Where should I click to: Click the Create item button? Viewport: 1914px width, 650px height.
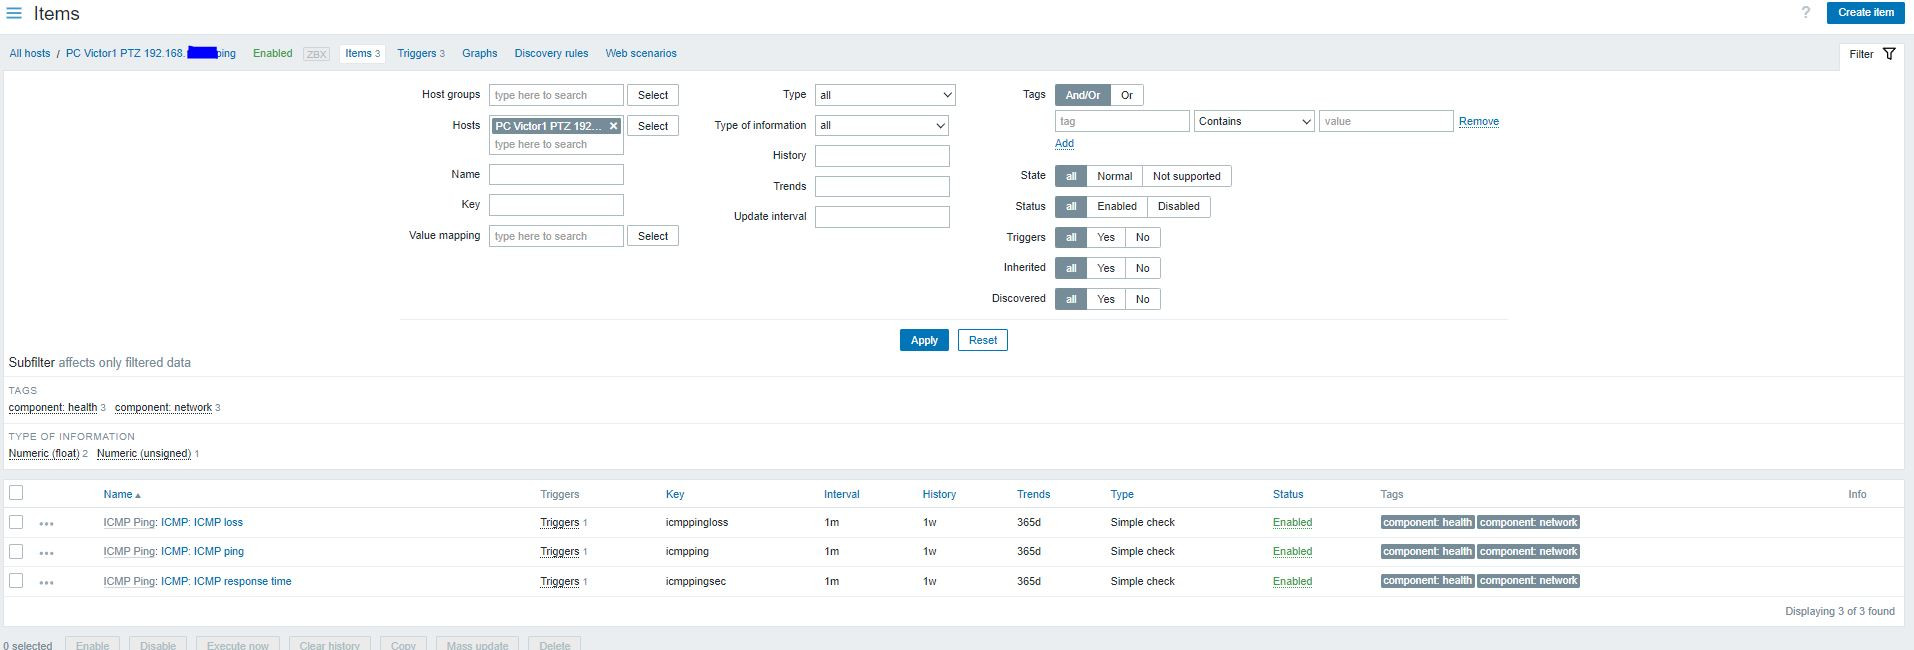(x=1865, y=13)
